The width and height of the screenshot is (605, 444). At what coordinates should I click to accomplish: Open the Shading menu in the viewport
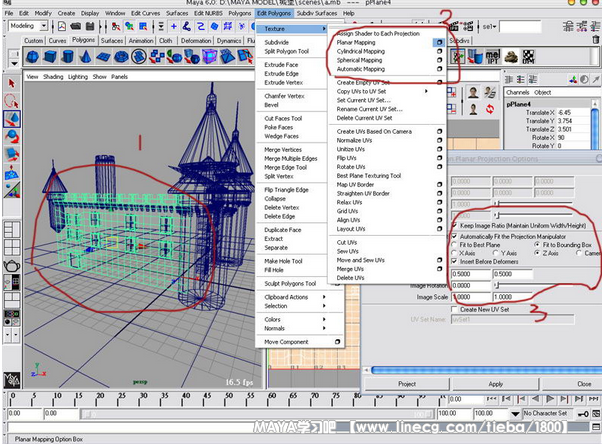pyautogui.click(x=53, y=77)
